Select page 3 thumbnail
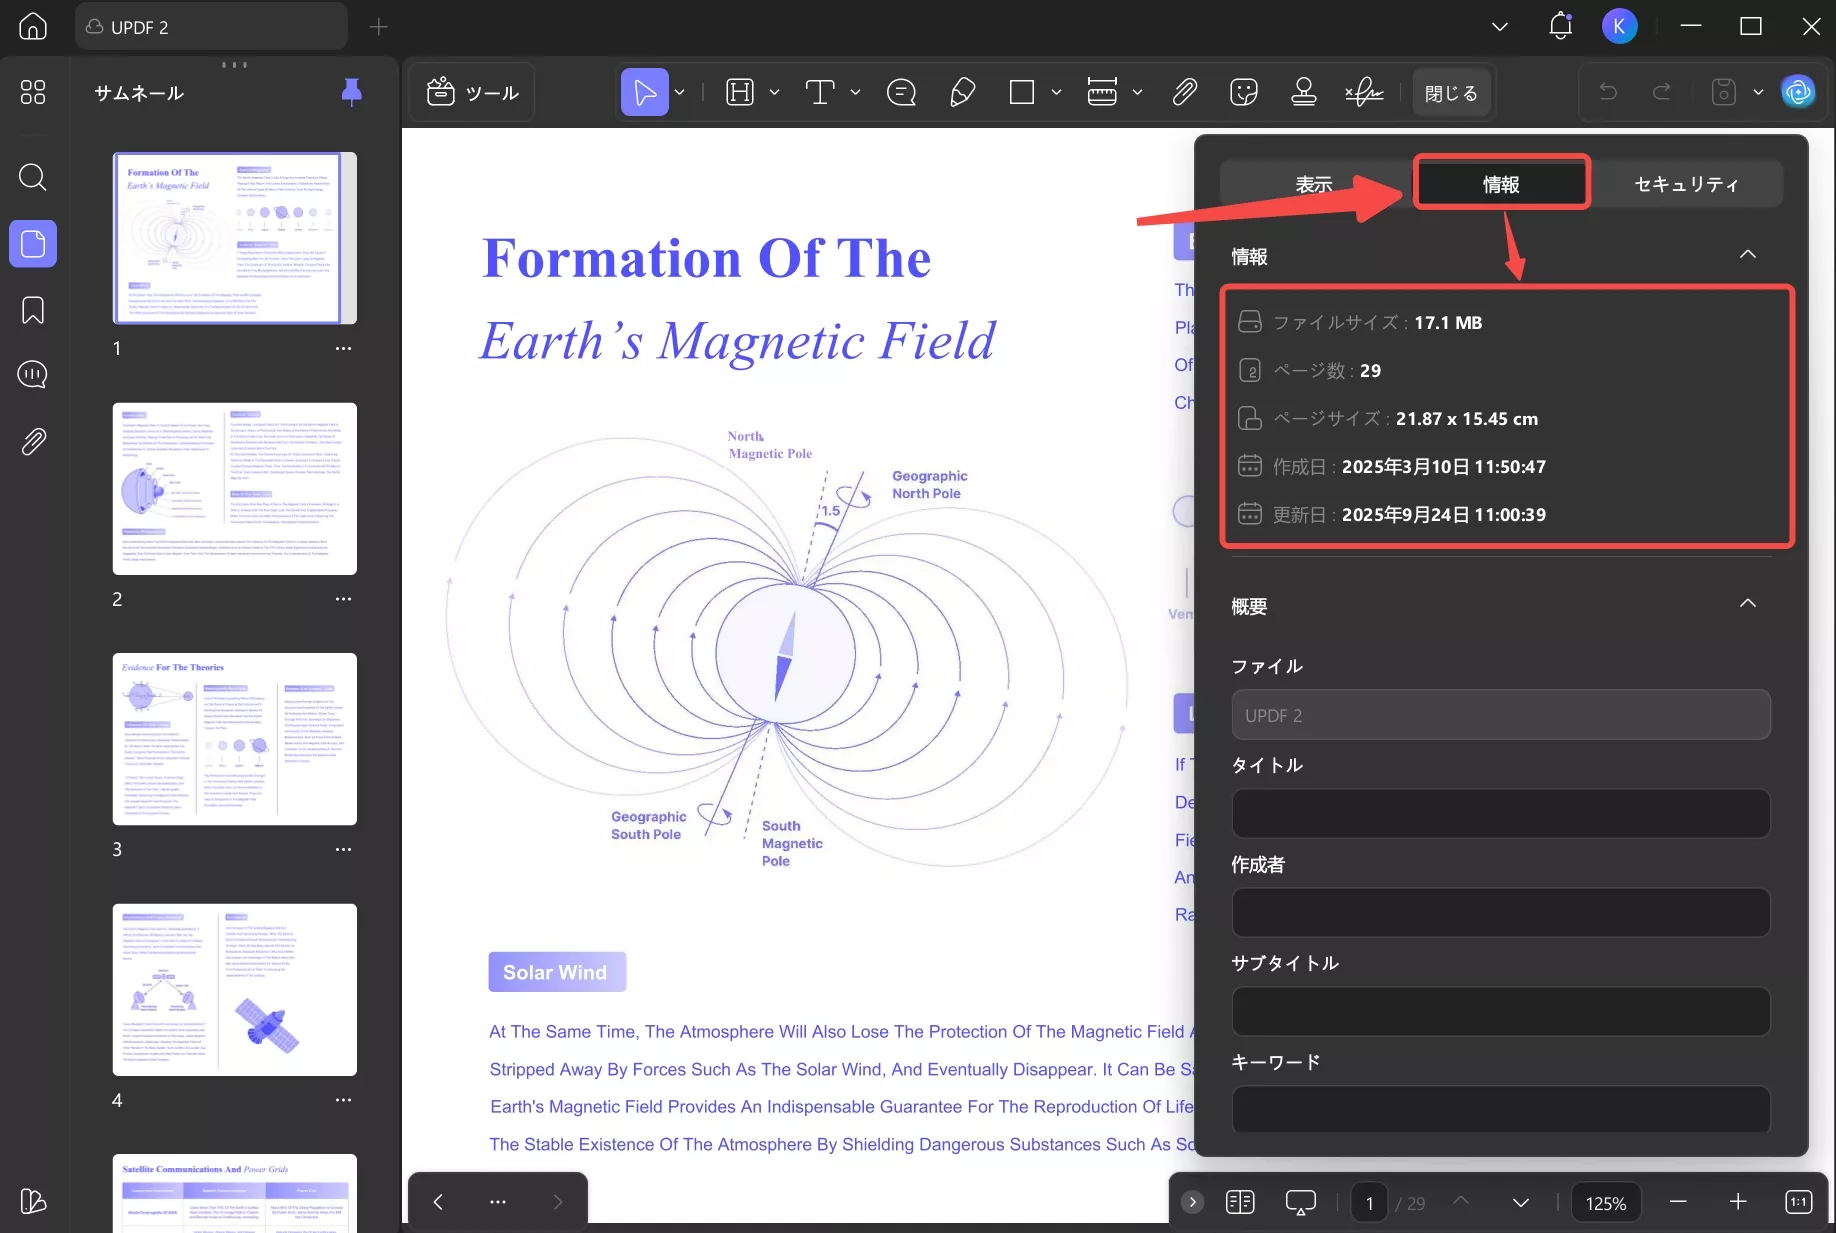This screenshot has width=1836, height=1233. pyautogui.click(x=235, y=739)
